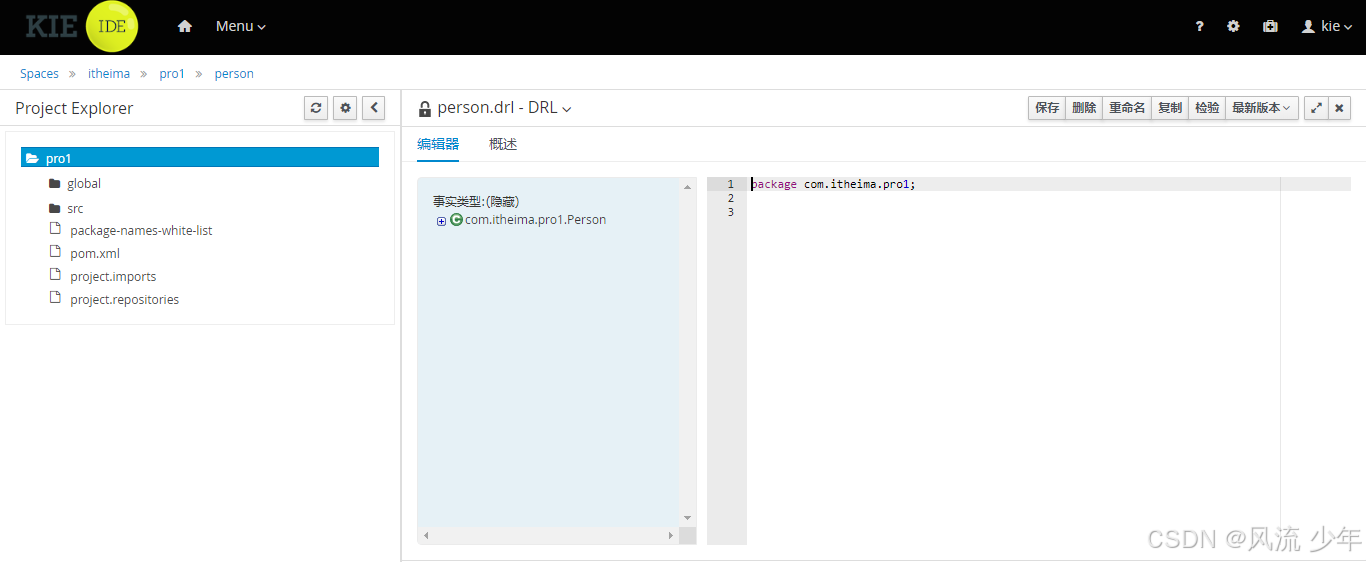The width and height of the screenshot is (1366, 562).
Task: Click the pom.xml file icon
Action: [56, 252]
